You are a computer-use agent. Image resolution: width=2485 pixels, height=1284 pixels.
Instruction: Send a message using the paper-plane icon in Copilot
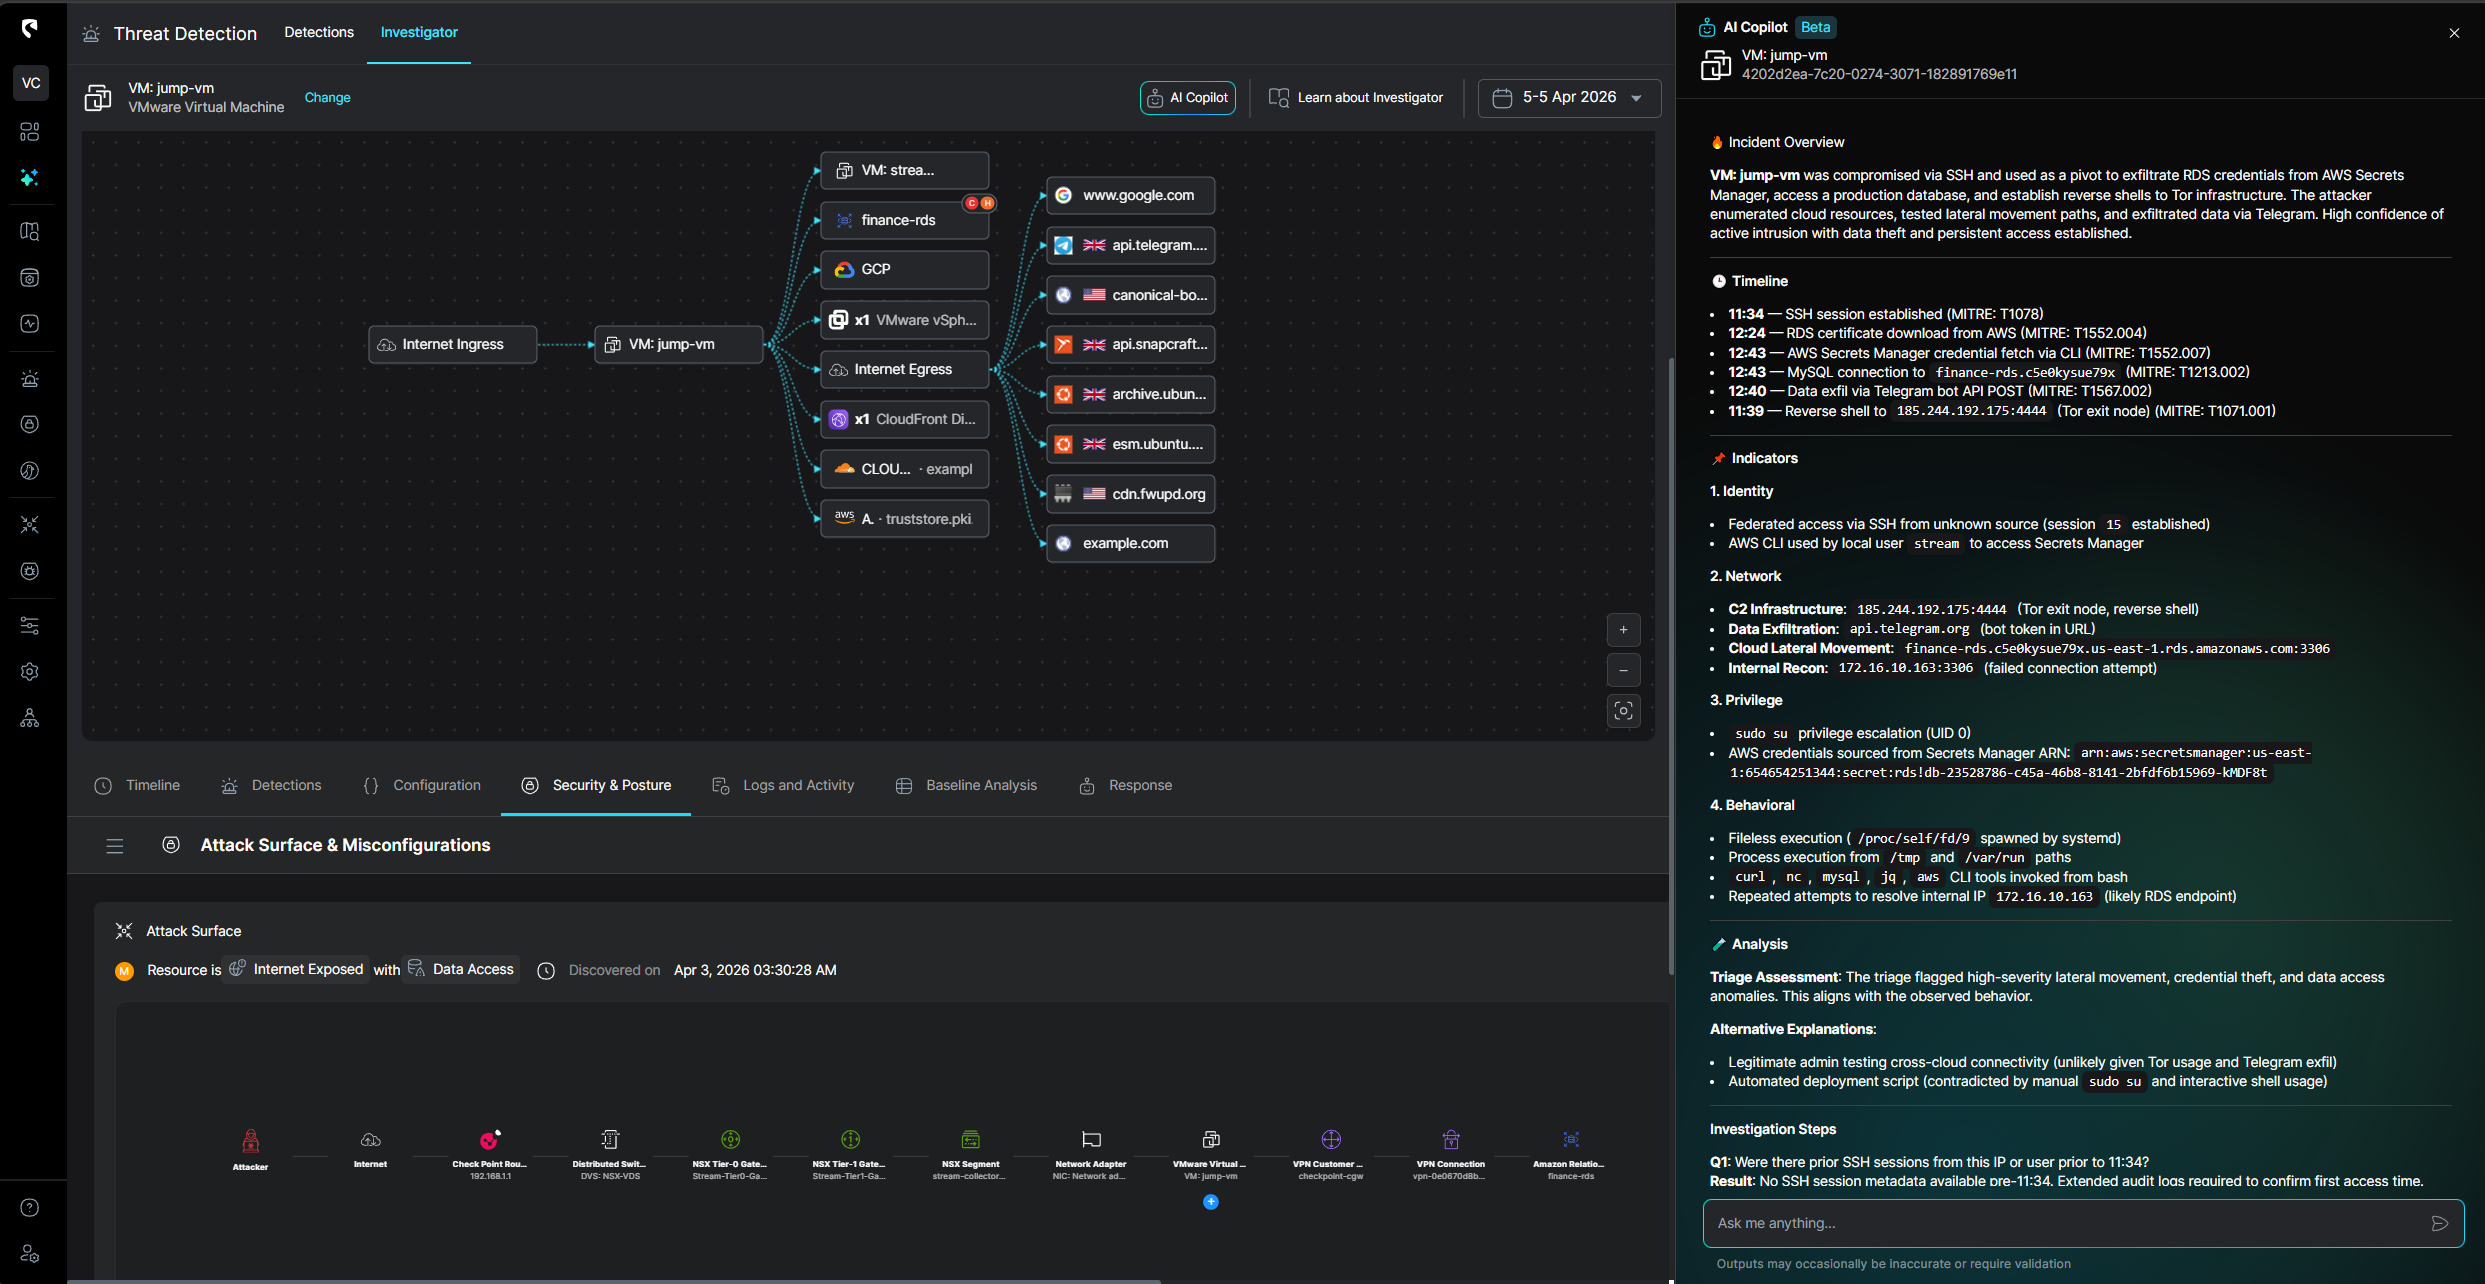coord(2441,1223)
